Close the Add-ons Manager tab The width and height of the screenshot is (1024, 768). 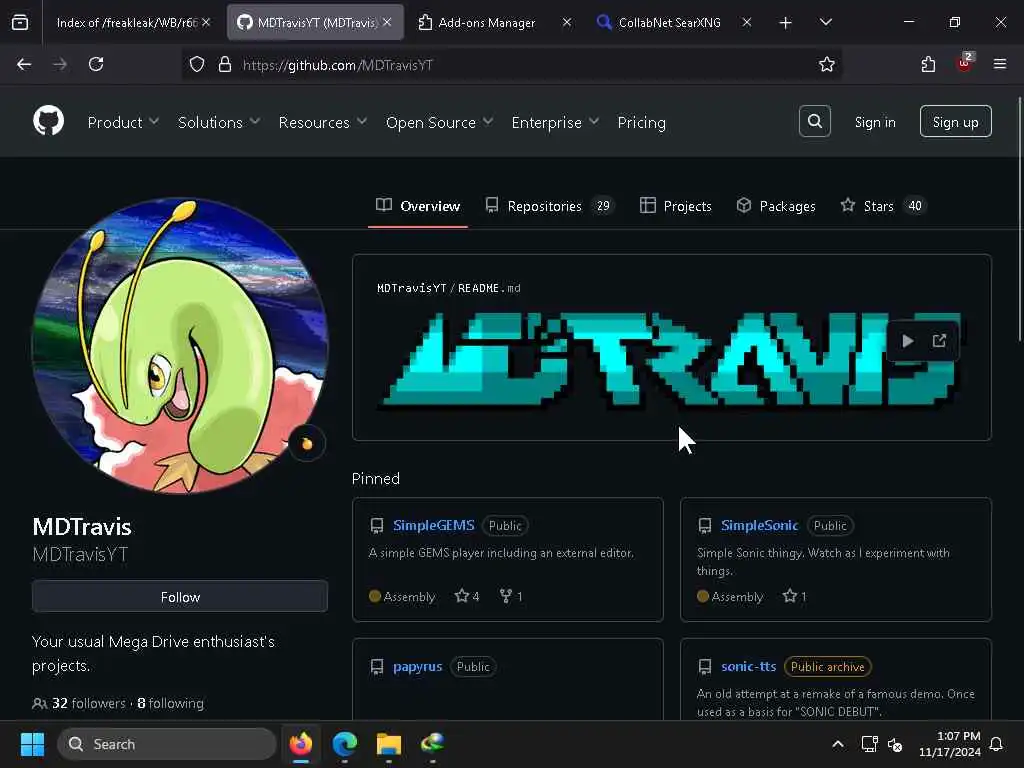[566, 22]
